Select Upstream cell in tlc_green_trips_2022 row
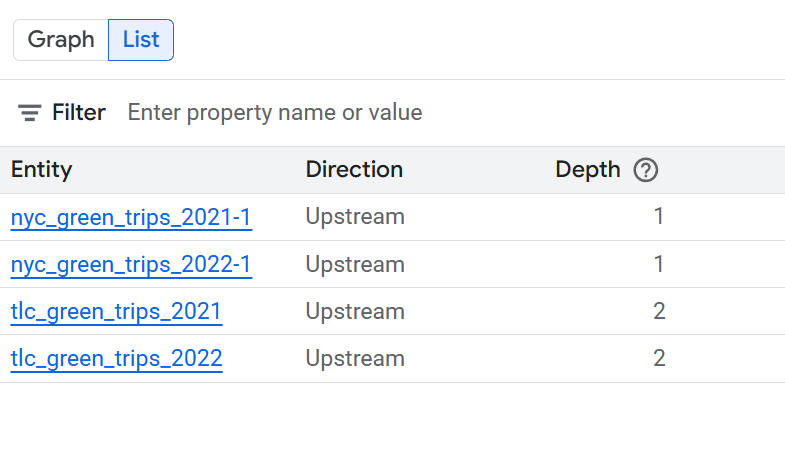Screen dimensions: 785x473 tap(355, 359)
